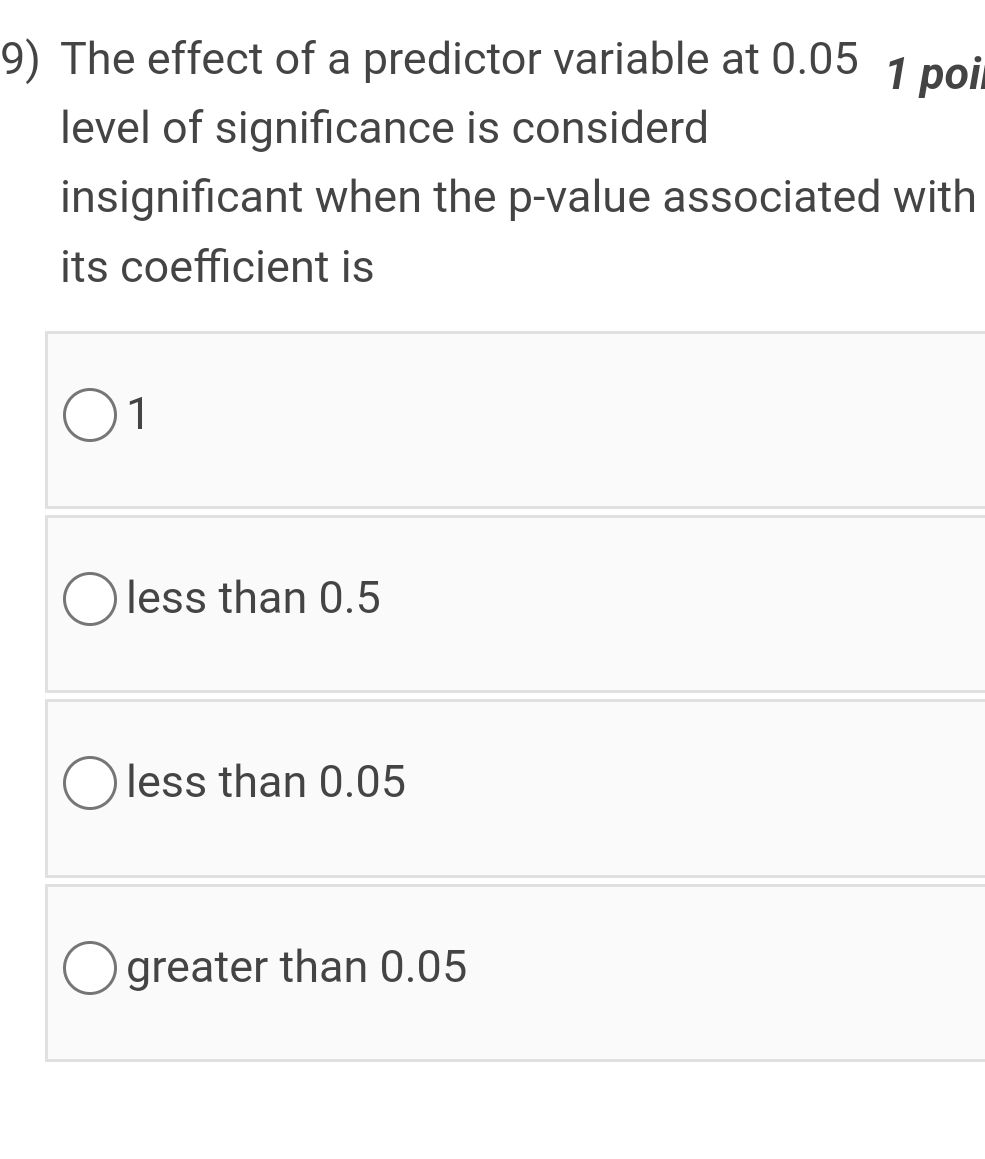Click the question number "9)"
The image size is (985, 1159).
15,58
